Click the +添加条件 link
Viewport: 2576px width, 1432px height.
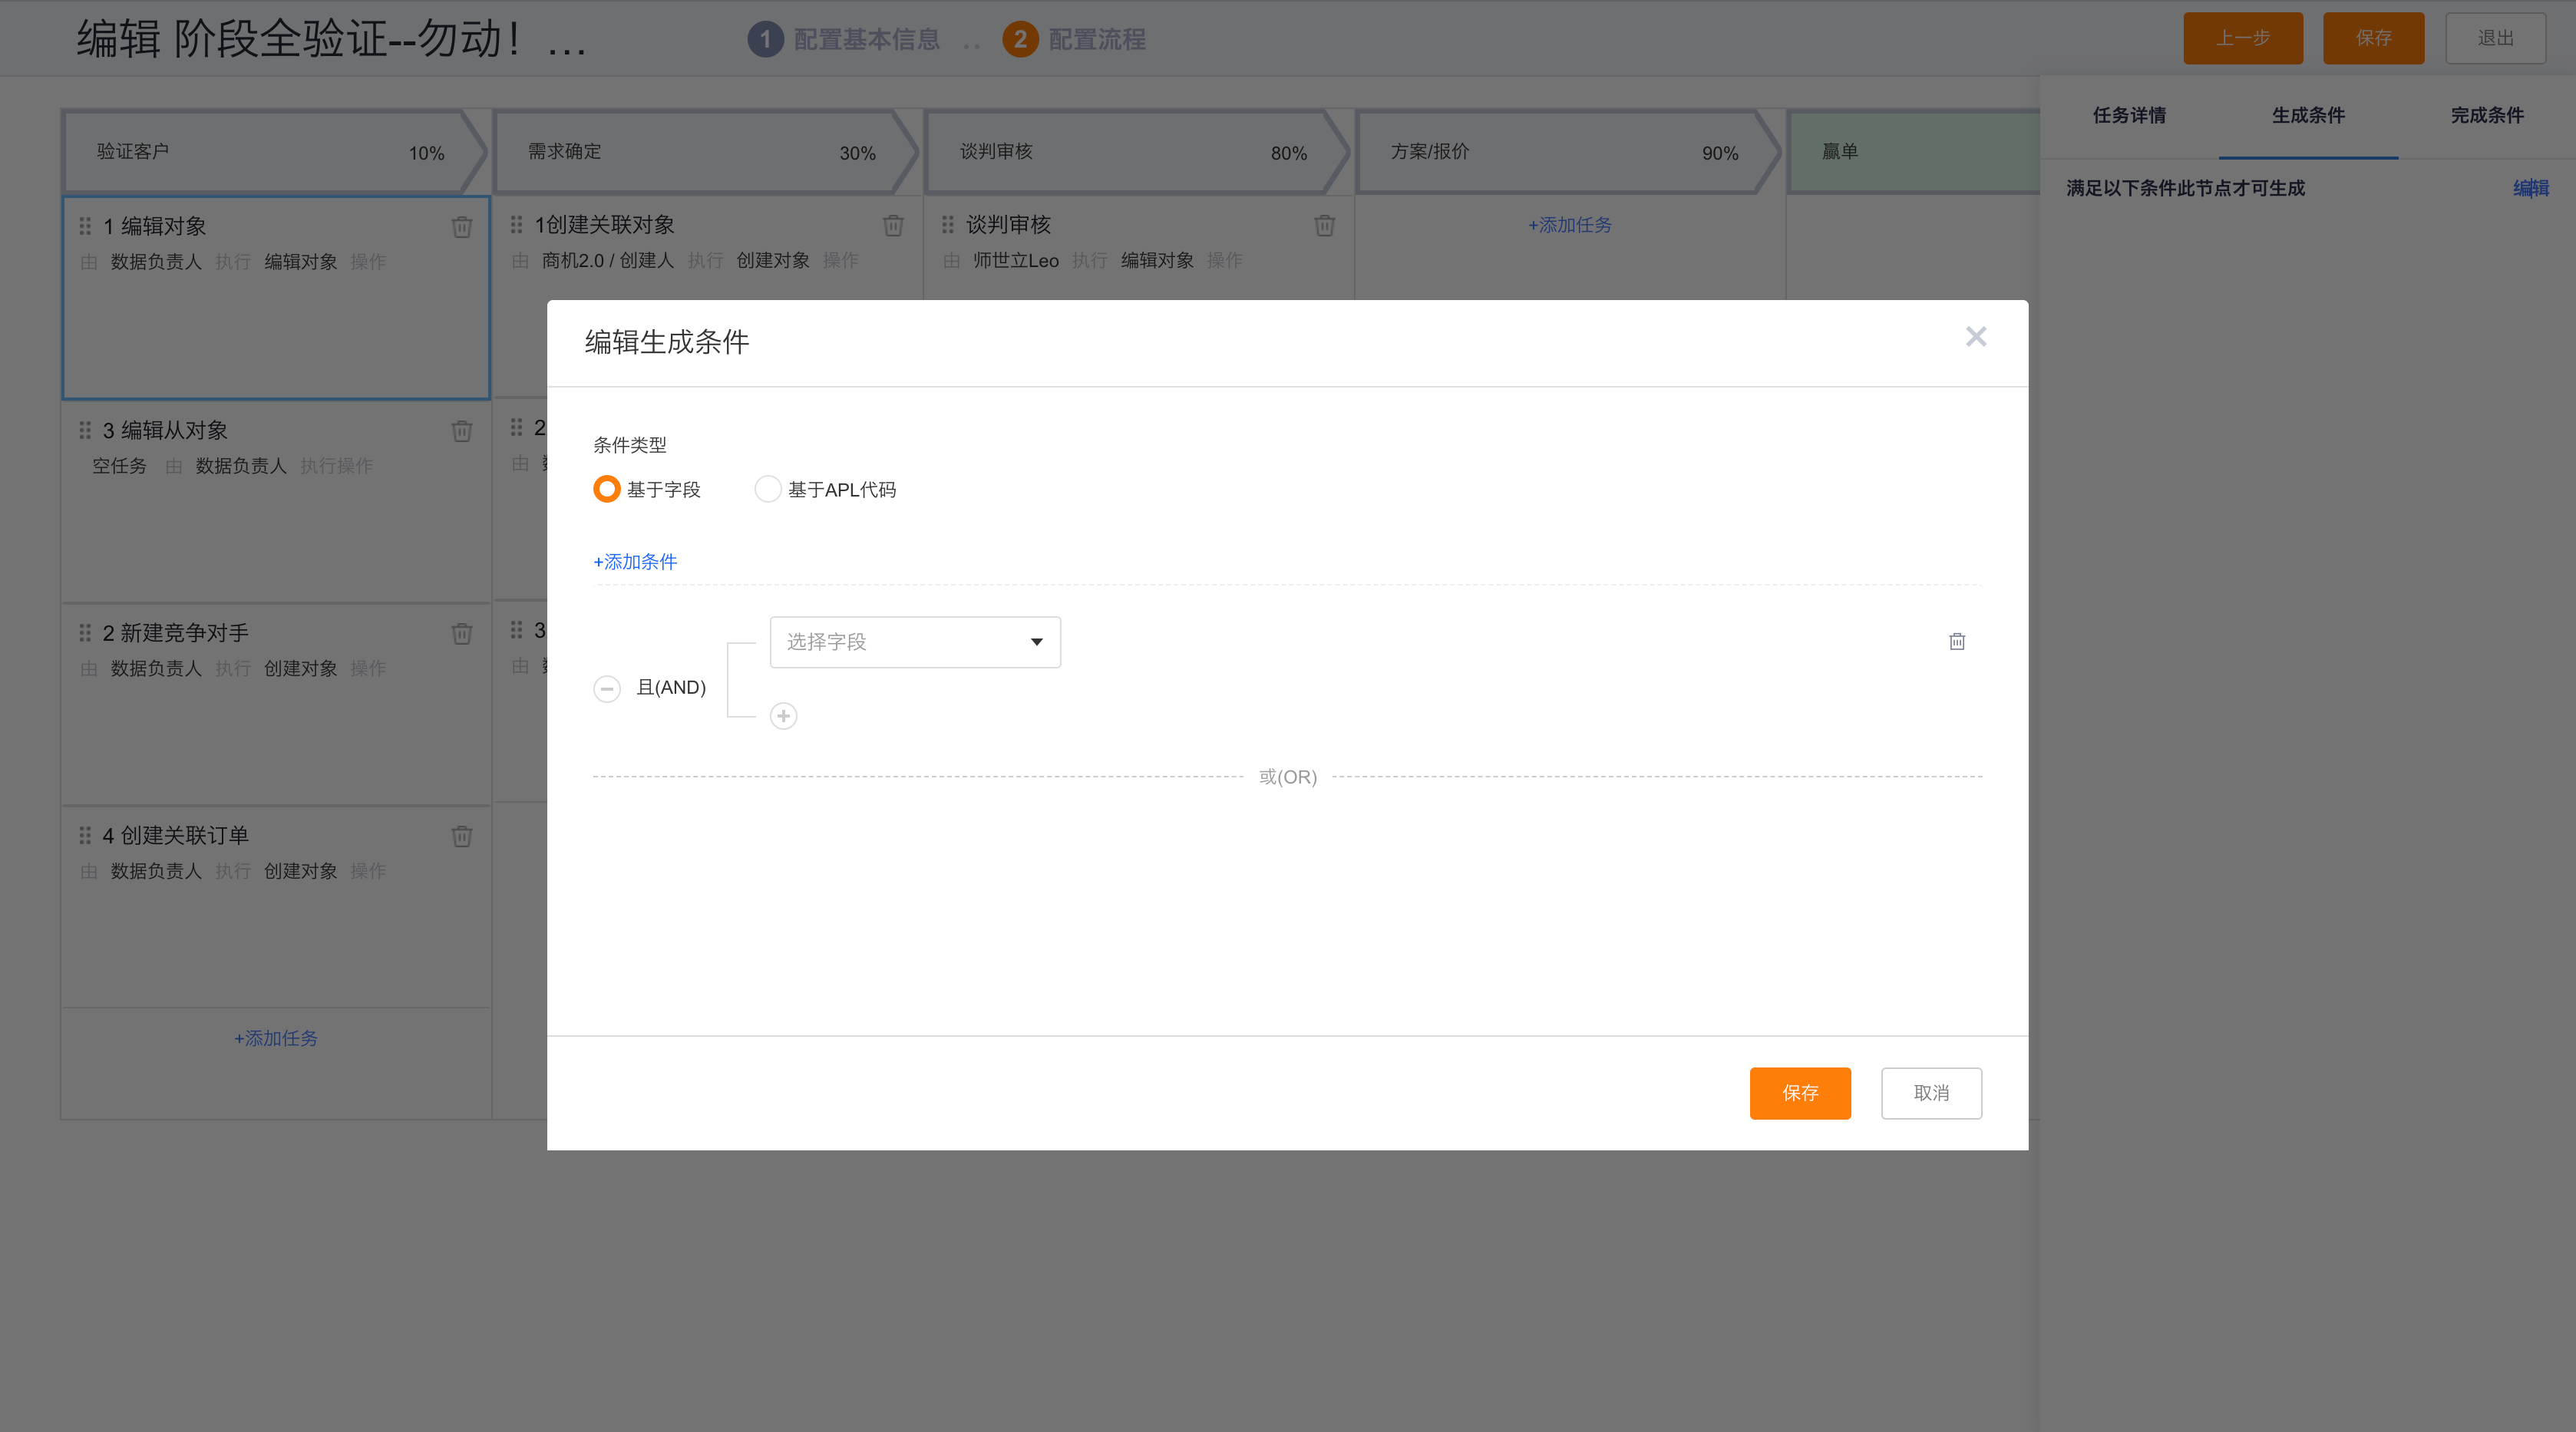635,562
